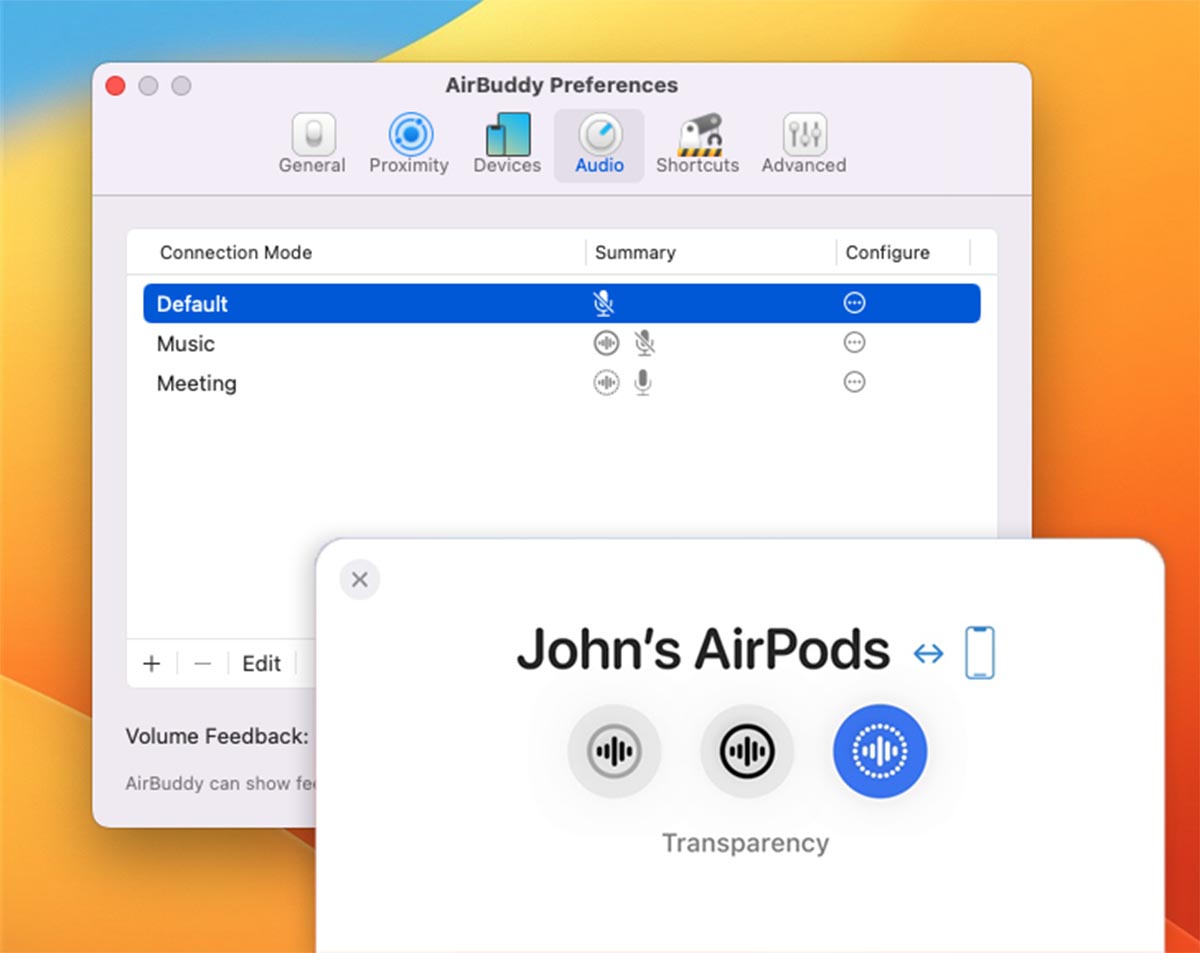Open configure options for Default mode
The image size is (1200, 953).
click(854, 303)
